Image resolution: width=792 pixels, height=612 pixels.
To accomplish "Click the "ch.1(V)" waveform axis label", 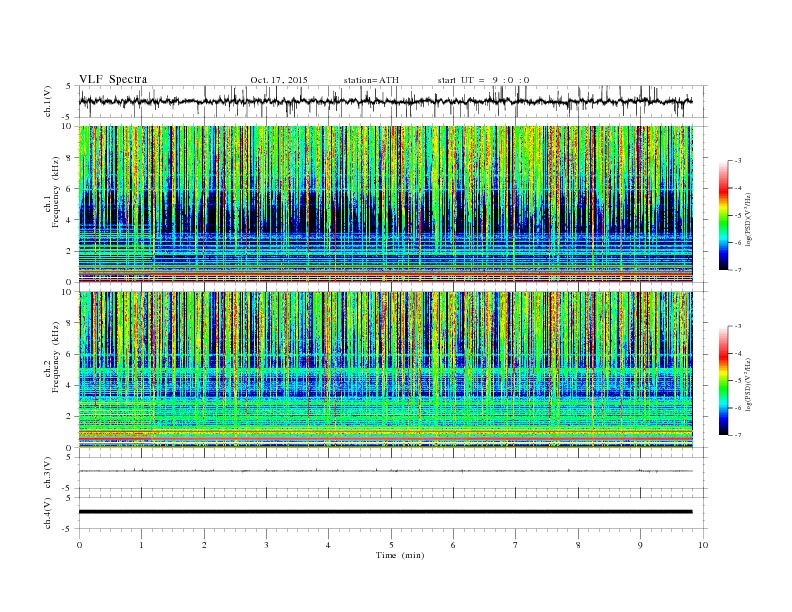I will point(48,101).
